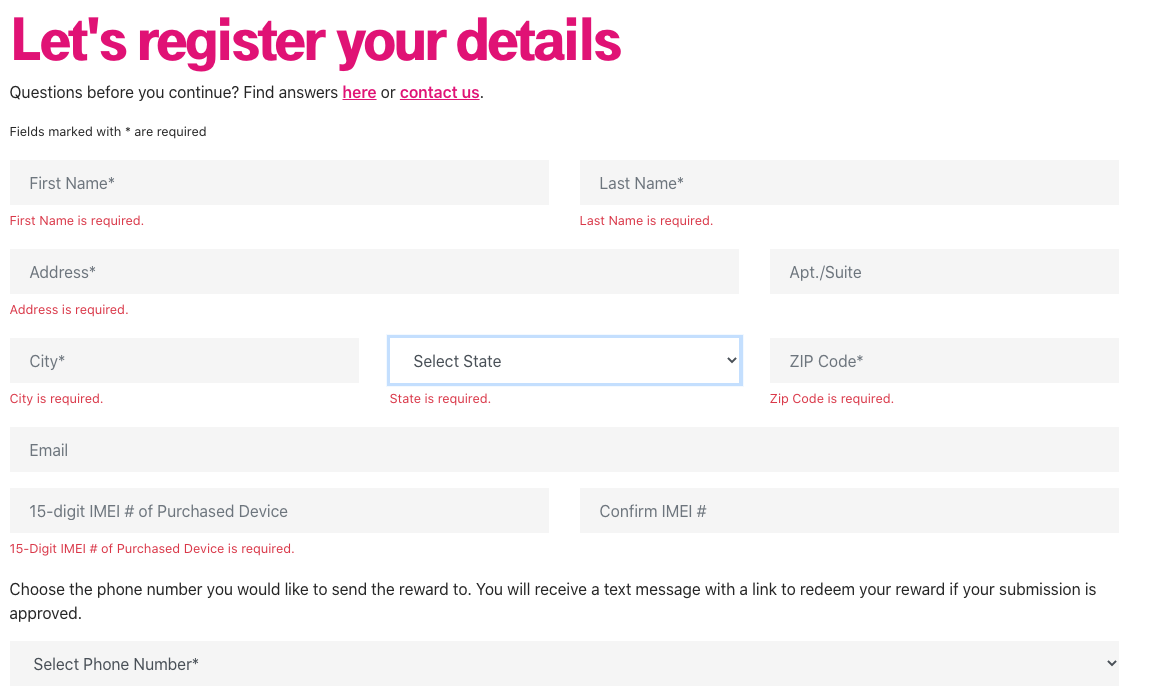Focus the Last Name text box
The height and width of the screenshot is (697, 1152).
coord(848,183)
